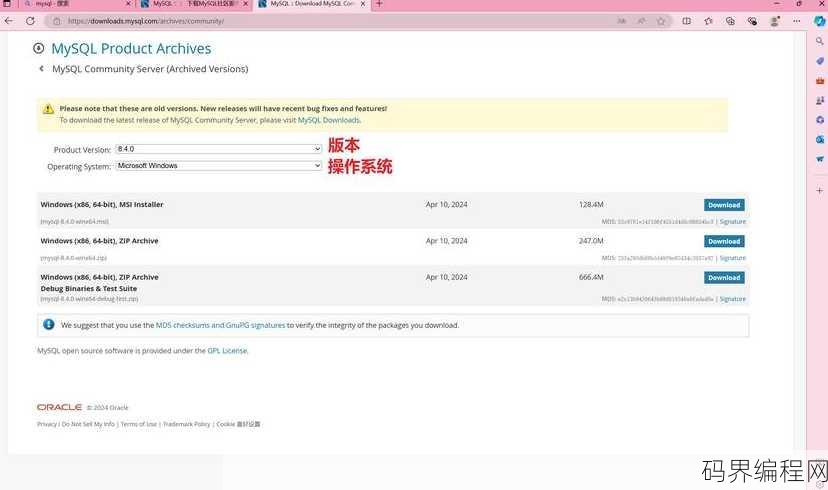Open the GPL License link
This screenshot has height=490, width=828.
227,351
